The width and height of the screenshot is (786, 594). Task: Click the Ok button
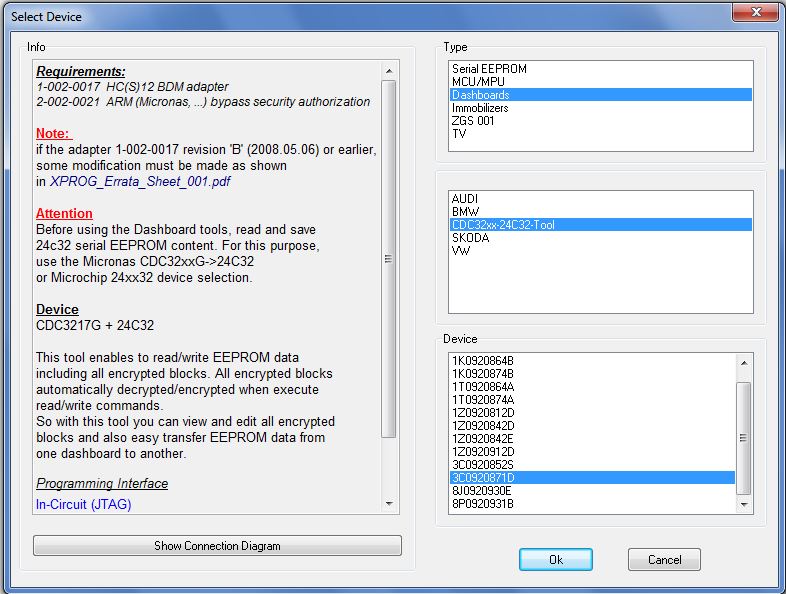(555, 559)
